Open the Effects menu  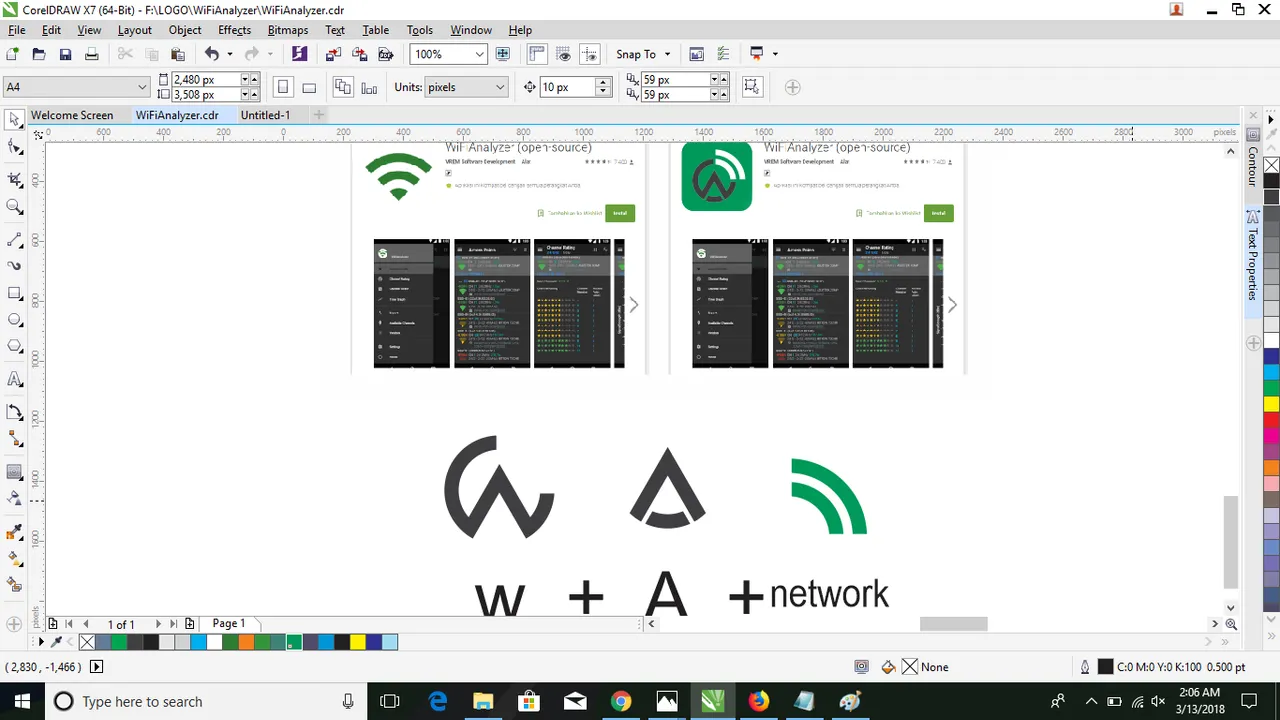pos(234,30)
